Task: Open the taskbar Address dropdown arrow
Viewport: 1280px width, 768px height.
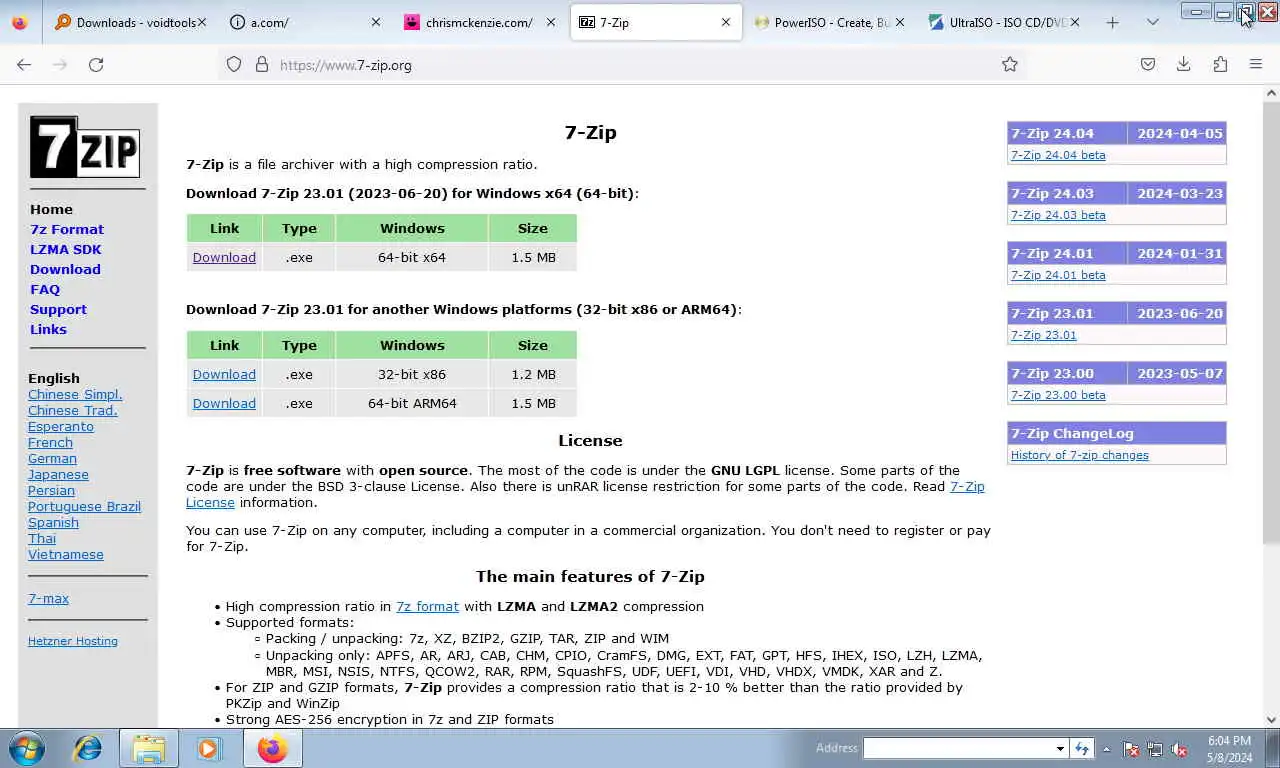Action: (x=1060, y=748)
